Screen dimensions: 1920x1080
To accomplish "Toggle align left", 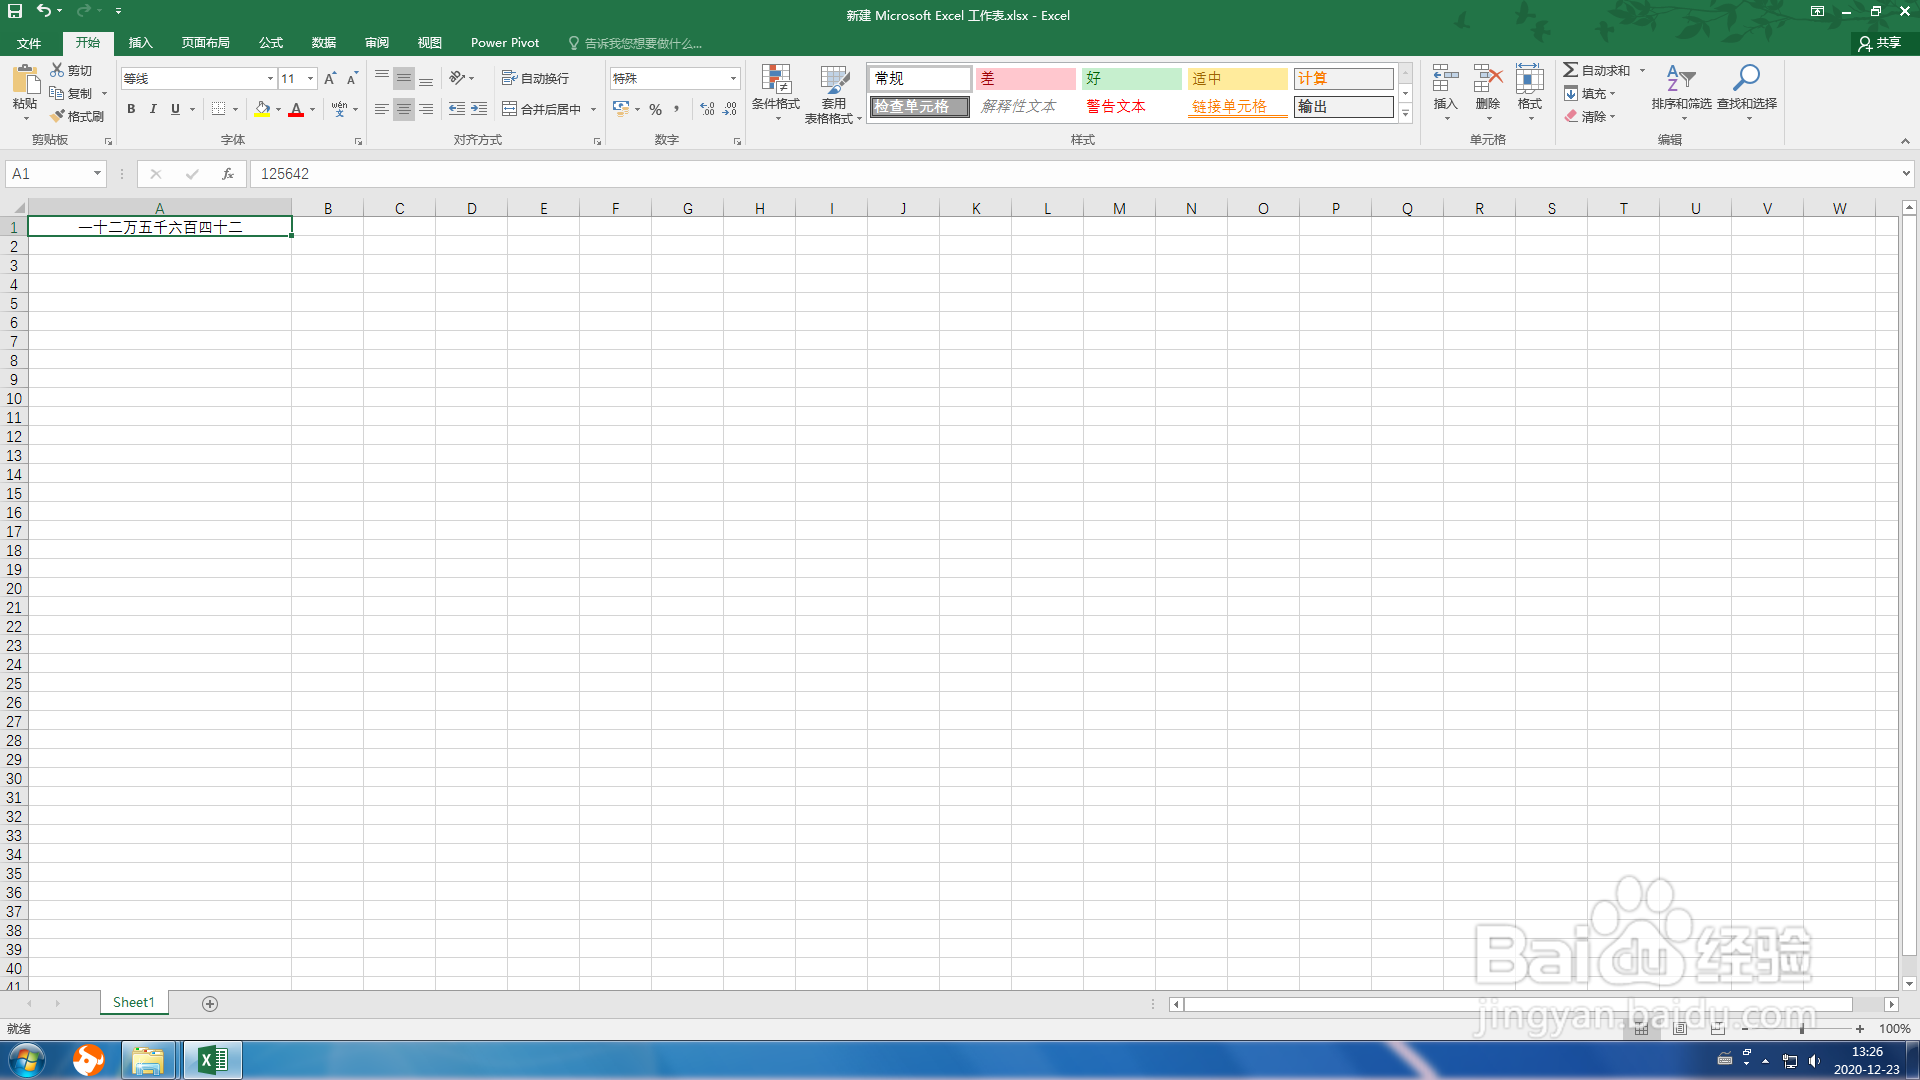I will [x=382, y=109].
